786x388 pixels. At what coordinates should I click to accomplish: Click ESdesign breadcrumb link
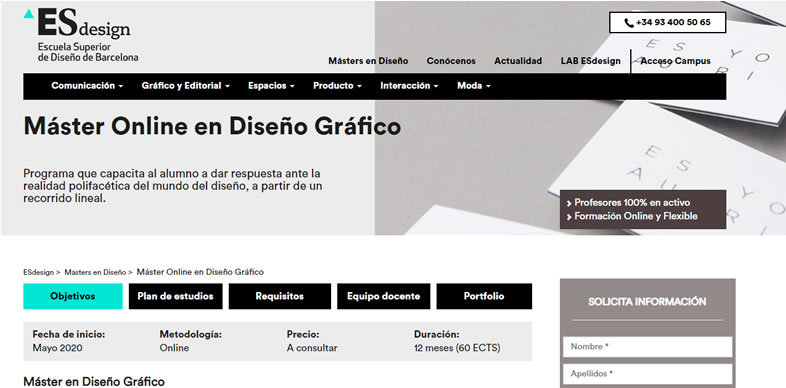39,272
